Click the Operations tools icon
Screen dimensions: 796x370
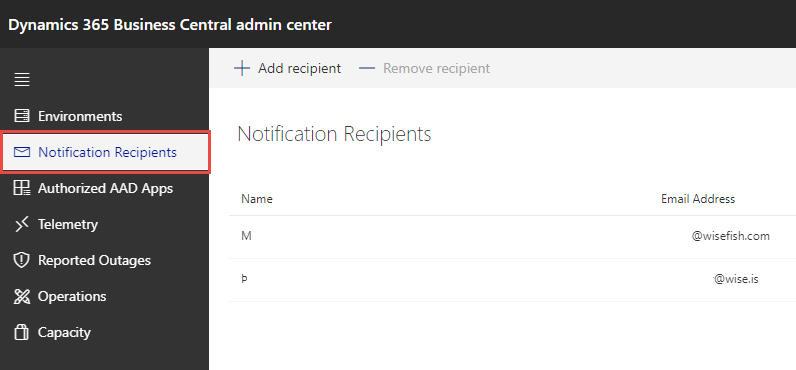click(22, 296)
